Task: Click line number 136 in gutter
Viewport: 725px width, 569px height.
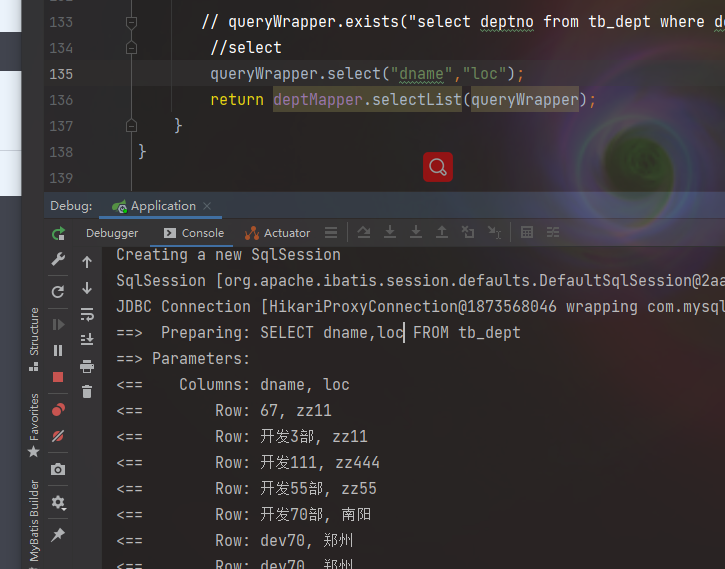Action: [x=61, y=100]
